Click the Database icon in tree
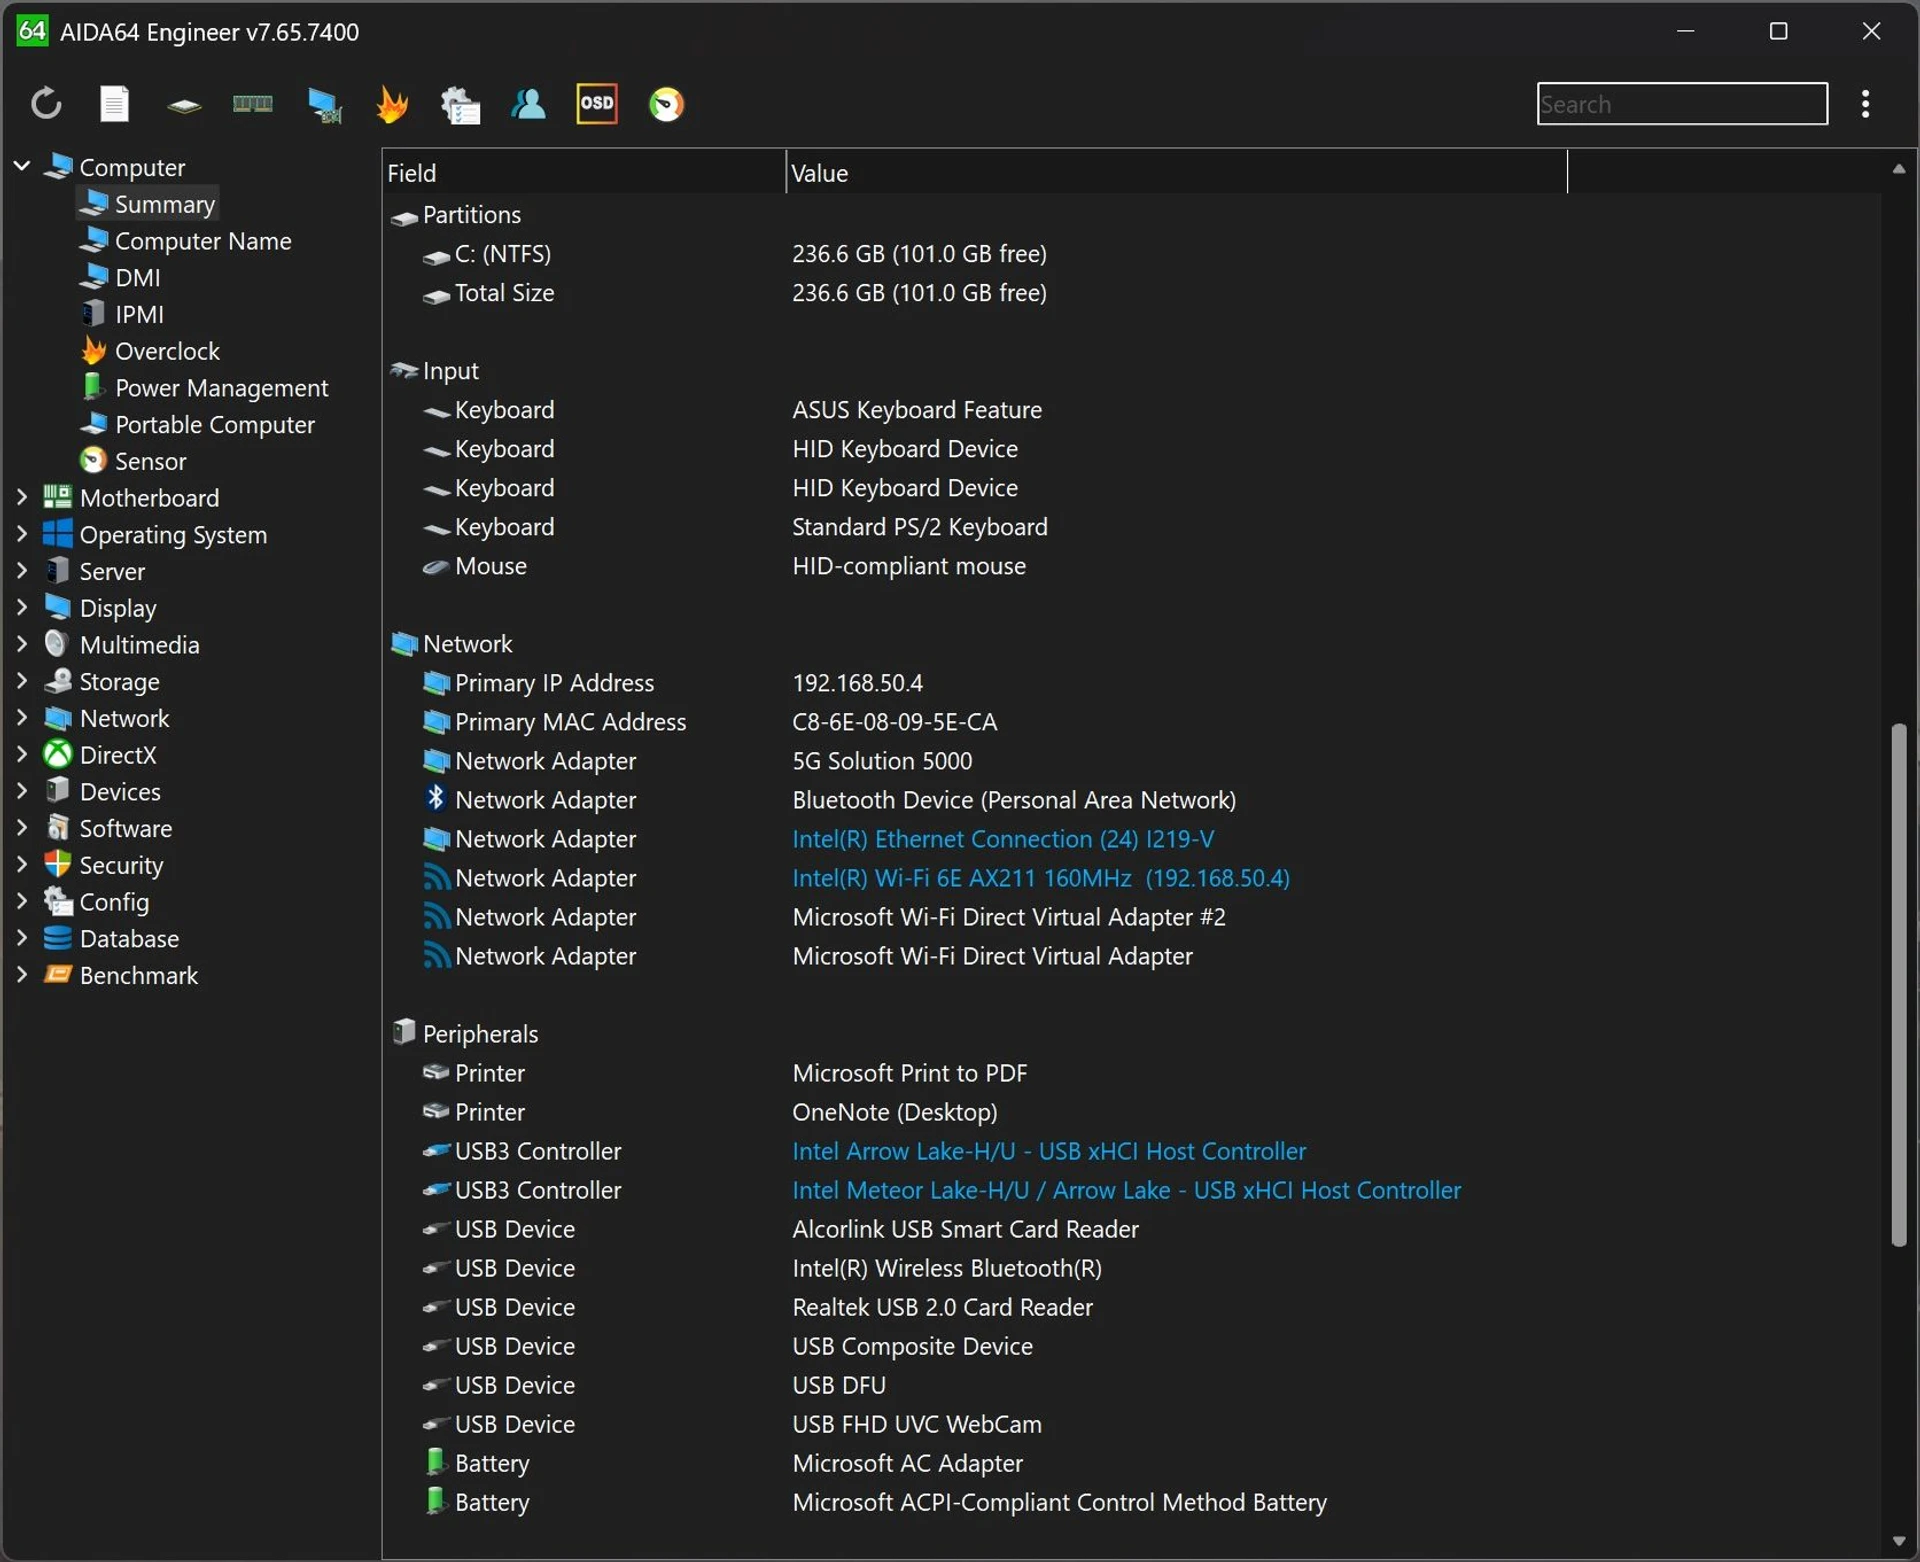Image resolution: width=1920 pixels, height=1562 pixels. tap(57, 938)
